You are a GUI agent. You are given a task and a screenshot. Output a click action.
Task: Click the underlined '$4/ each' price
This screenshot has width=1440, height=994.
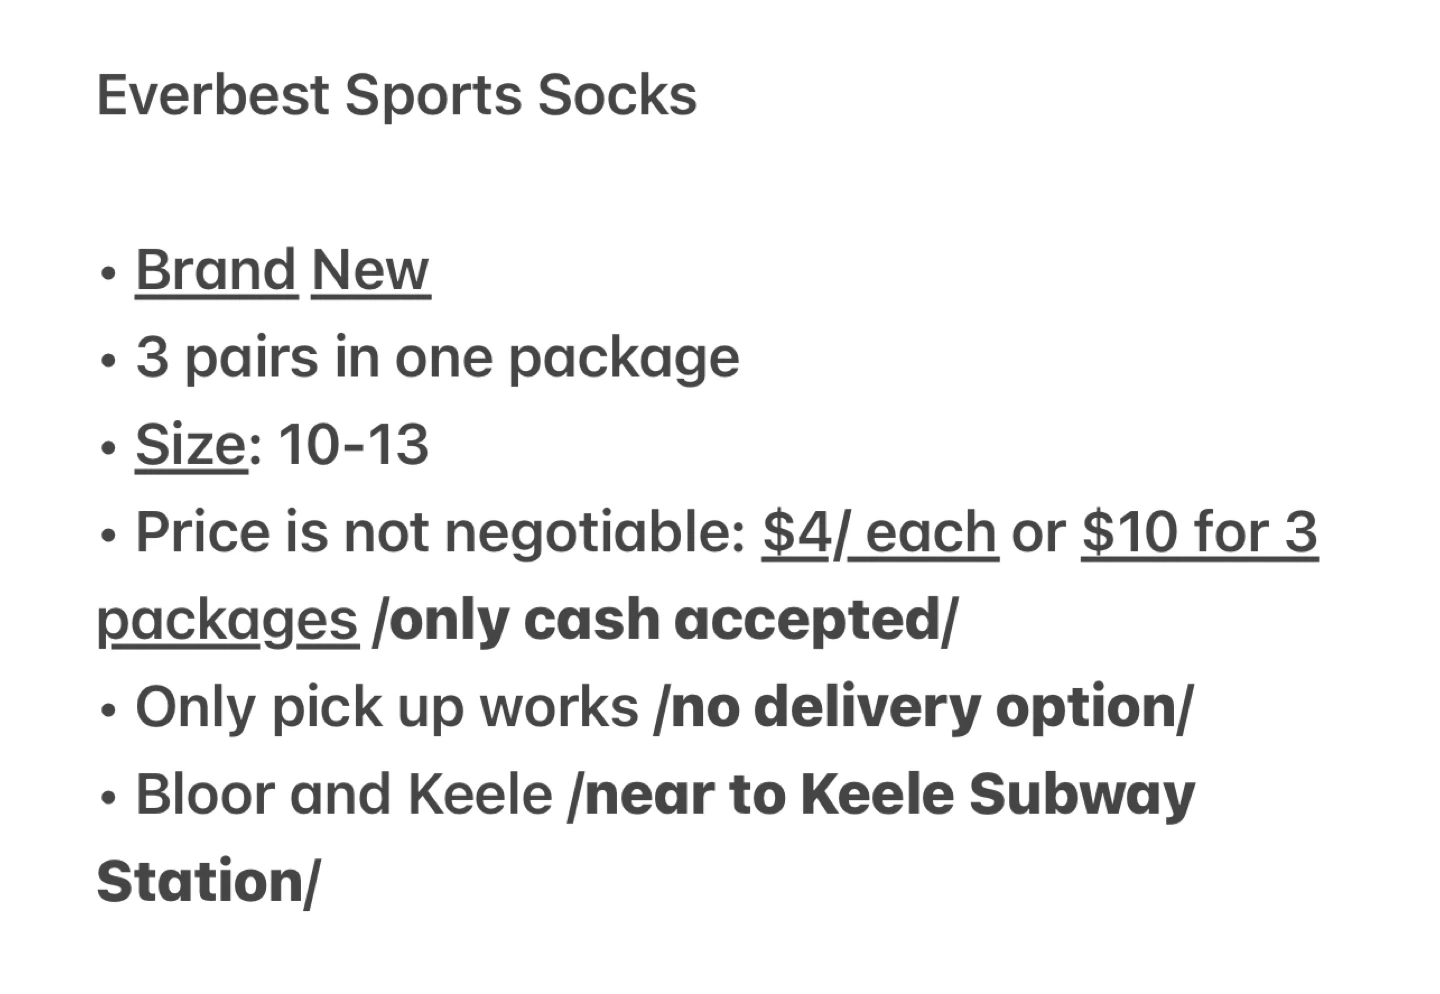coord(880,532)
